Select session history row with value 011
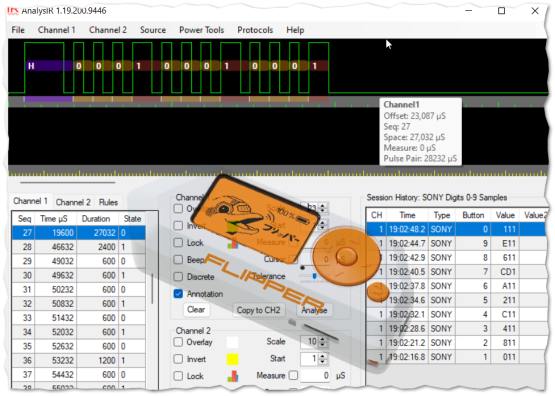 click(456, 357)
